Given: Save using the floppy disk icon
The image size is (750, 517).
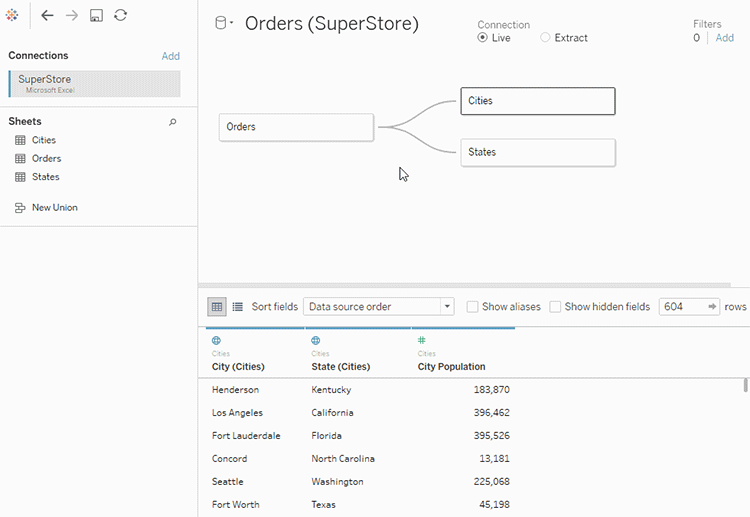Looking at the screenshot, I should tap(96, 16).
